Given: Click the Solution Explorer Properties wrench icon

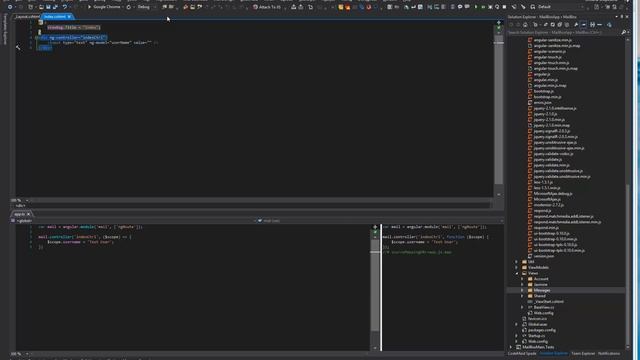Looking at the screenshot, I should click(576, 25).
